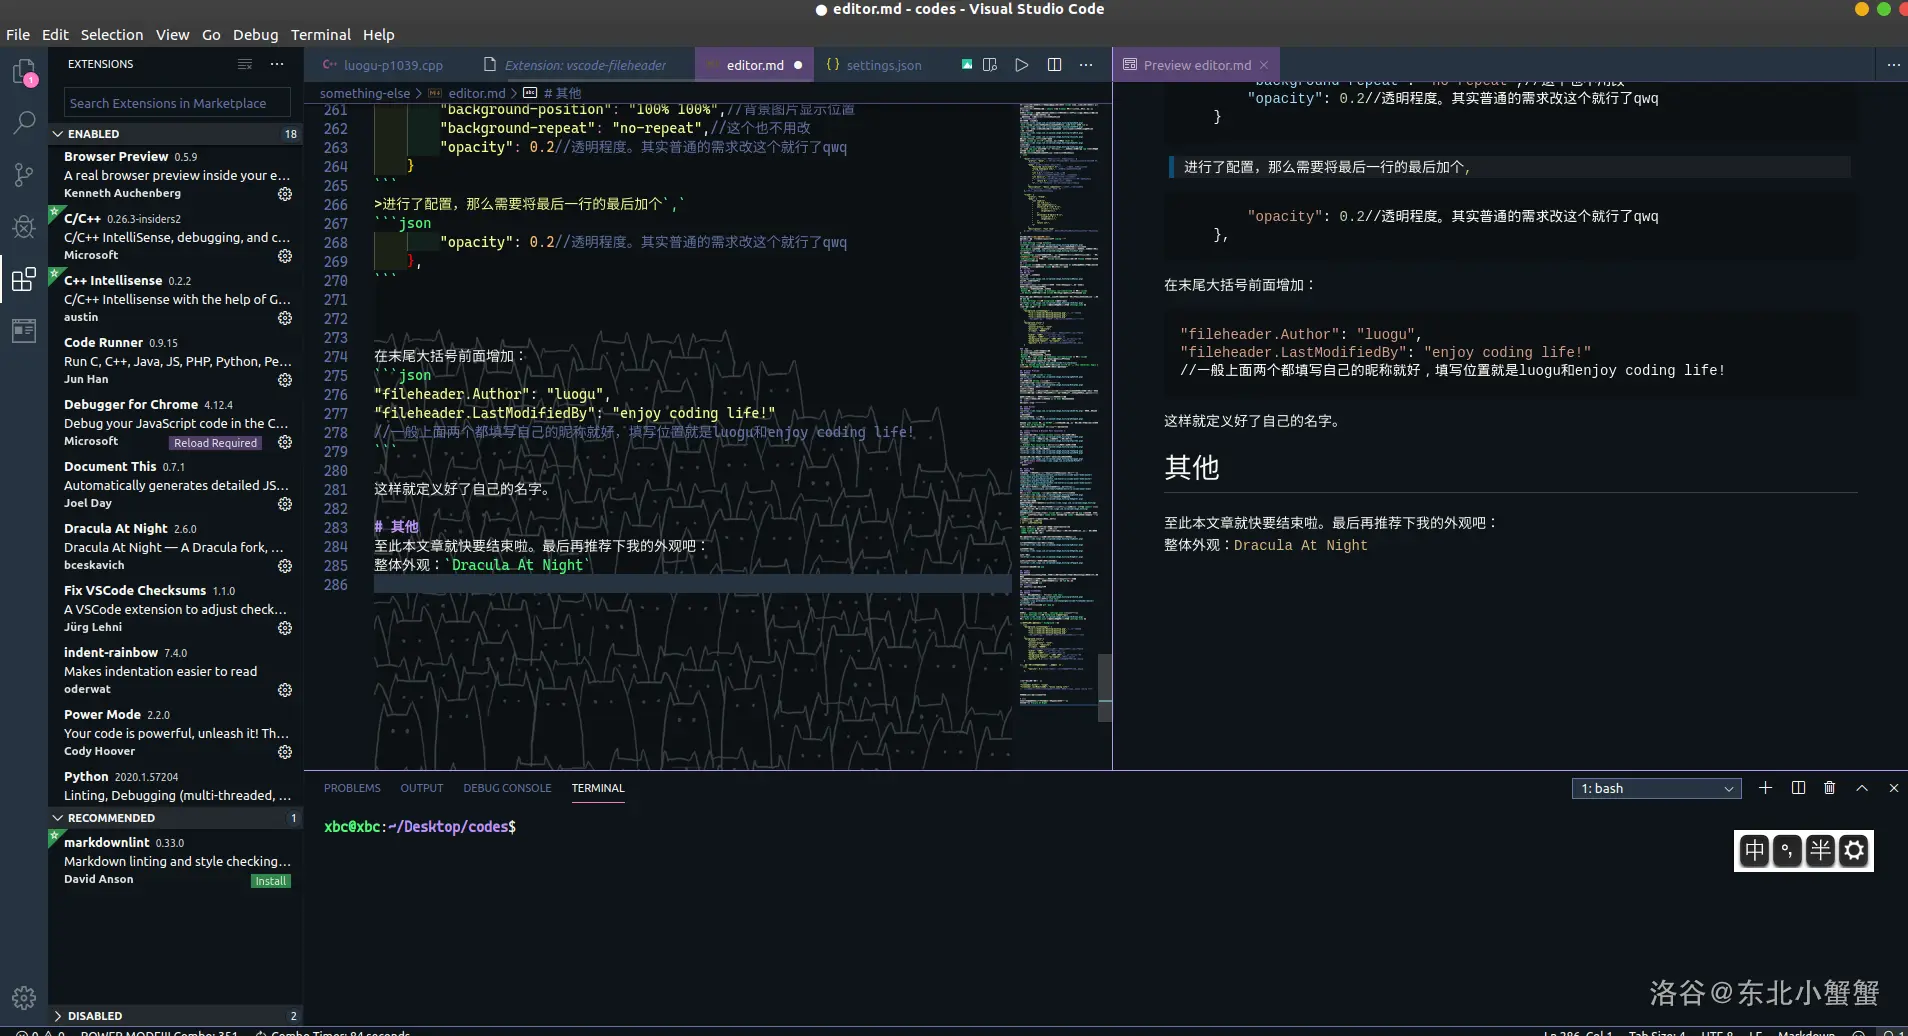This screenshot has width=1908, height=1036.
Task: Switch to PROBLEMS panel tab
Action: 352,788
